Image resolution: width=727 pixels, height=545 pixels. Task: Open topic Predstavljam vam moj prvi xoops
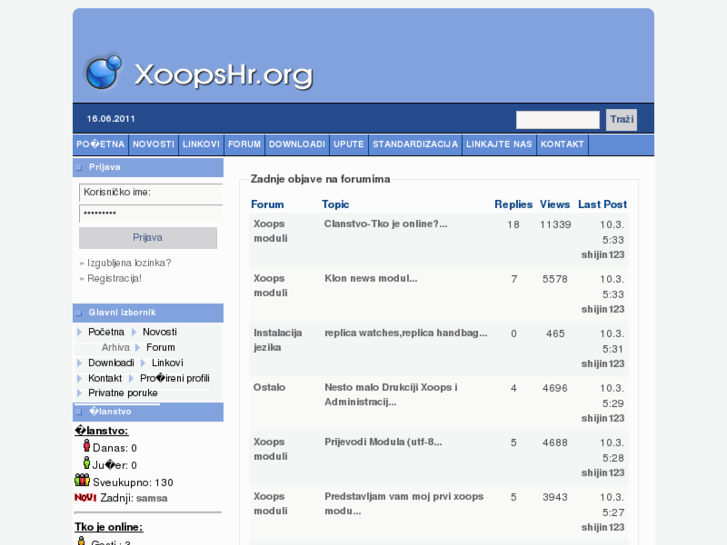click(404, 504)
